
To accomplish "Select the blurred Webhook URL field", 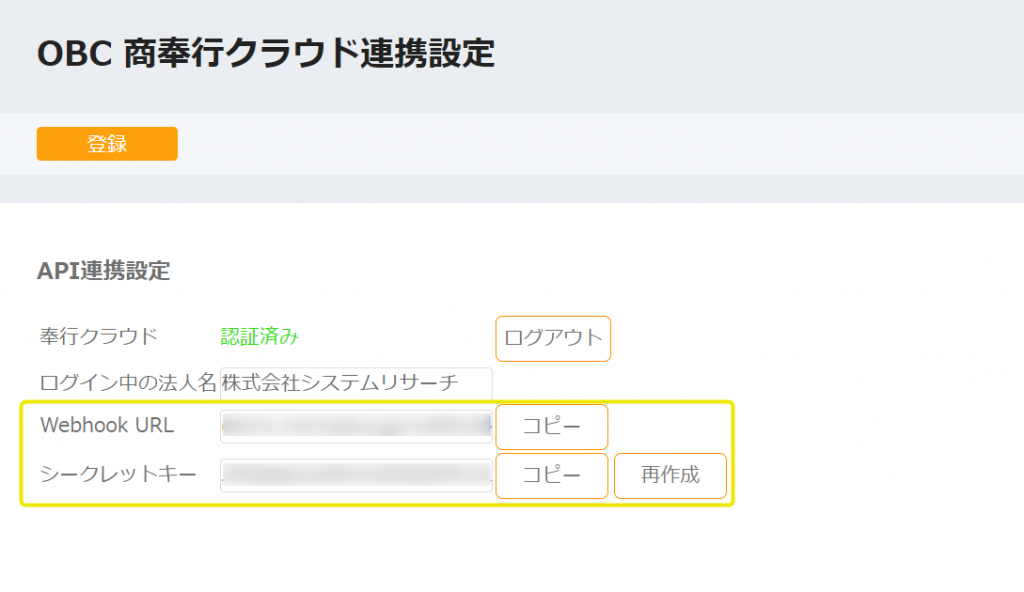I will tap(356, 427).
